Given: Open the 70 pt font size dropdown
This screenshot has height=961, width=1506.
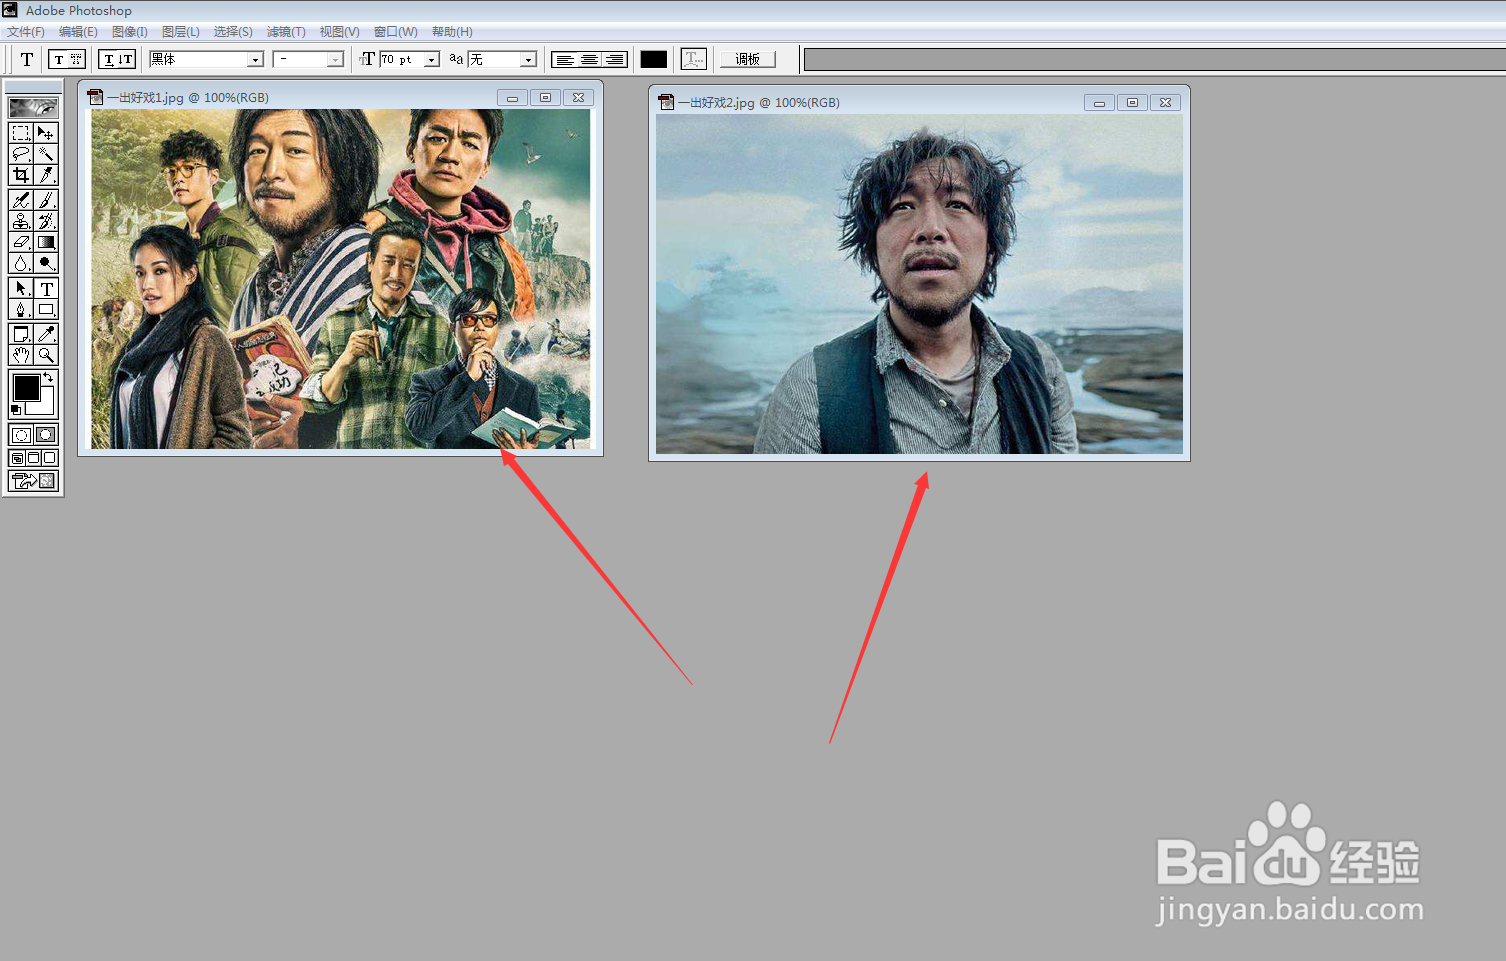Looking at the screenshot, I should [x=432, y=60].
